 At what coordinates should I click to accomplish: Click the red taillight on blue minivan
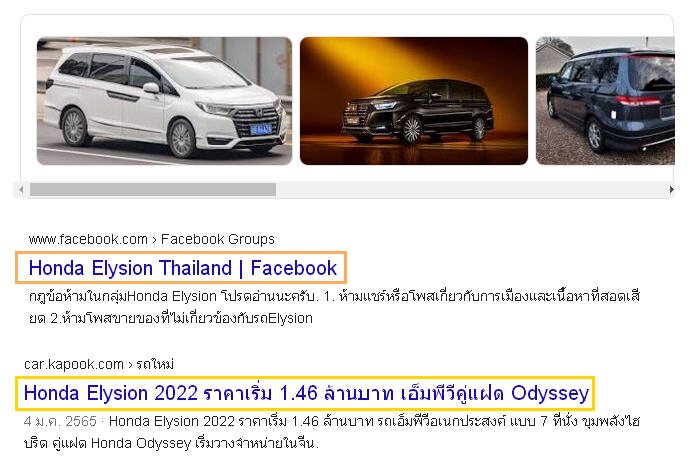[638, 100]
